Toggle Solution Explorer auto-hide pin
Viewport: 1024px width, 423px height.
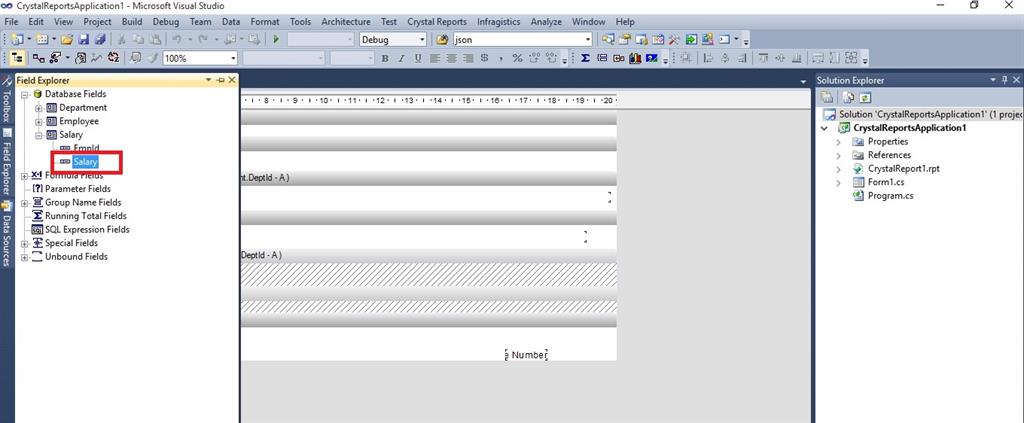tap(1004, 80)
